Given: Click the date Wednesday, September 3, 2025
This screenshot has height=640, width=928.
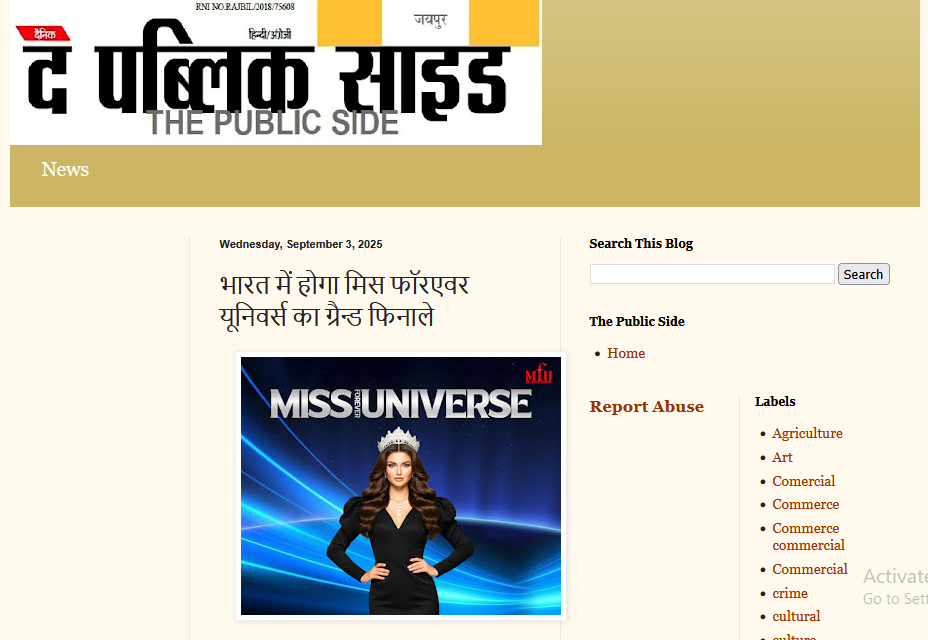Looking at the screenshot, I should click(x=301, y=245).
